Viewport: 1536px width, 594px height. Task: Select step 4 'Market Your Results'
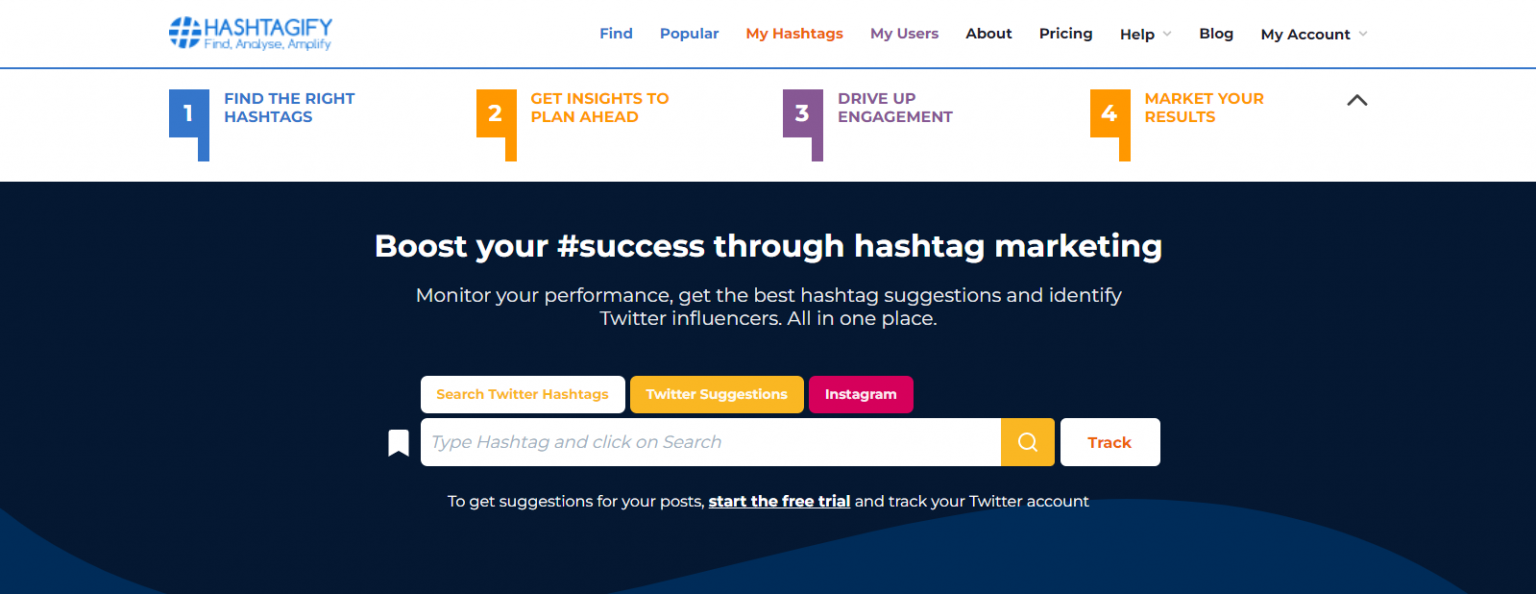pos(1195,108)
